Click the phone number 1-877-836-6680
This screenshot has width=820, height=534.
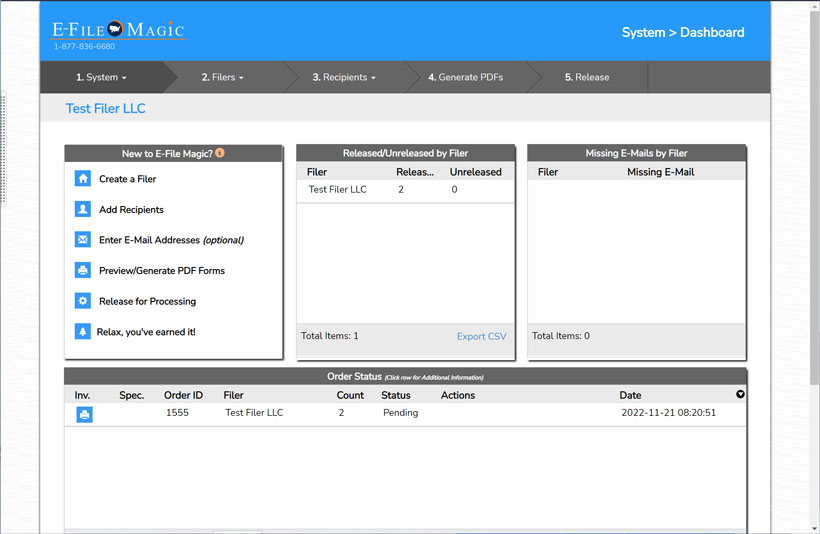point(84,46)
